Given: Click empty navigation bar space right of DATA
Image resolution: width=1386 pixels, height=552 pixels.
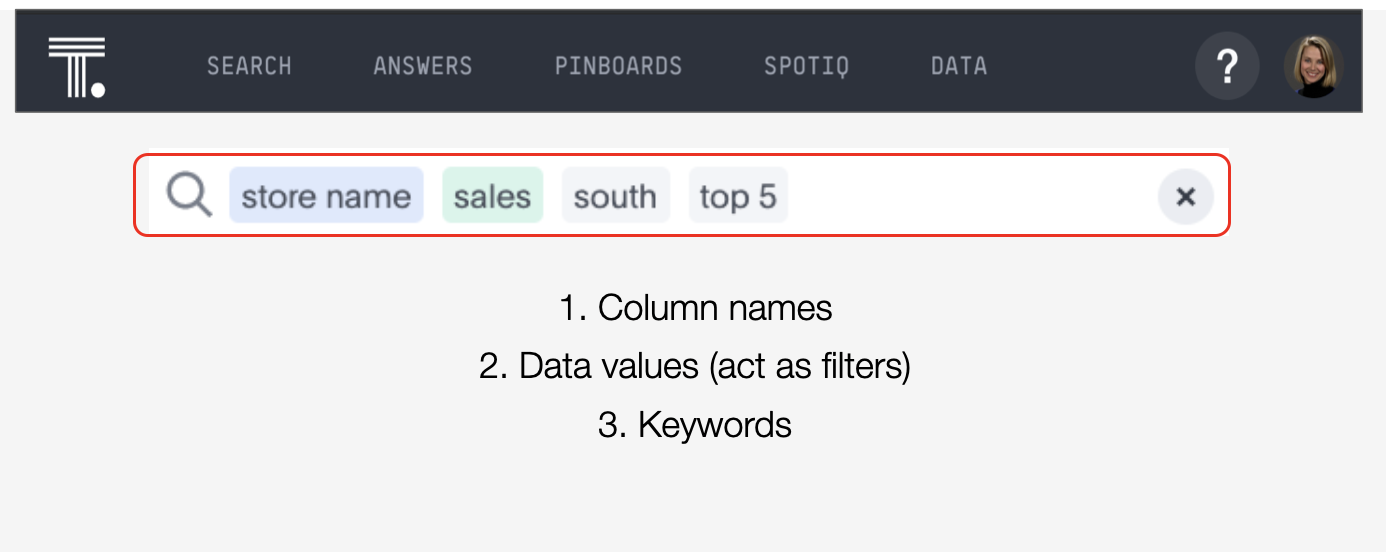Looking at the screenshot, I should 1090,67.
